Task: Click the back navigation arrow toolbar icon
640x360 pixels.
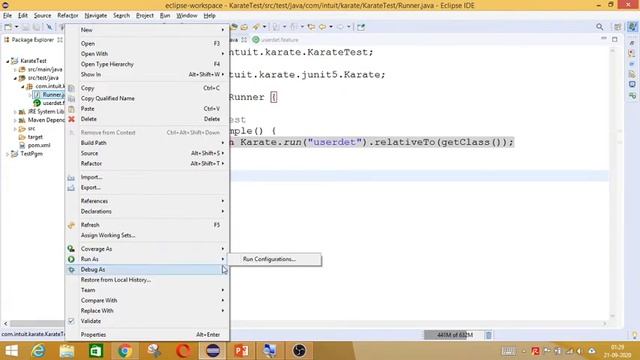Action: coord(322,27)
